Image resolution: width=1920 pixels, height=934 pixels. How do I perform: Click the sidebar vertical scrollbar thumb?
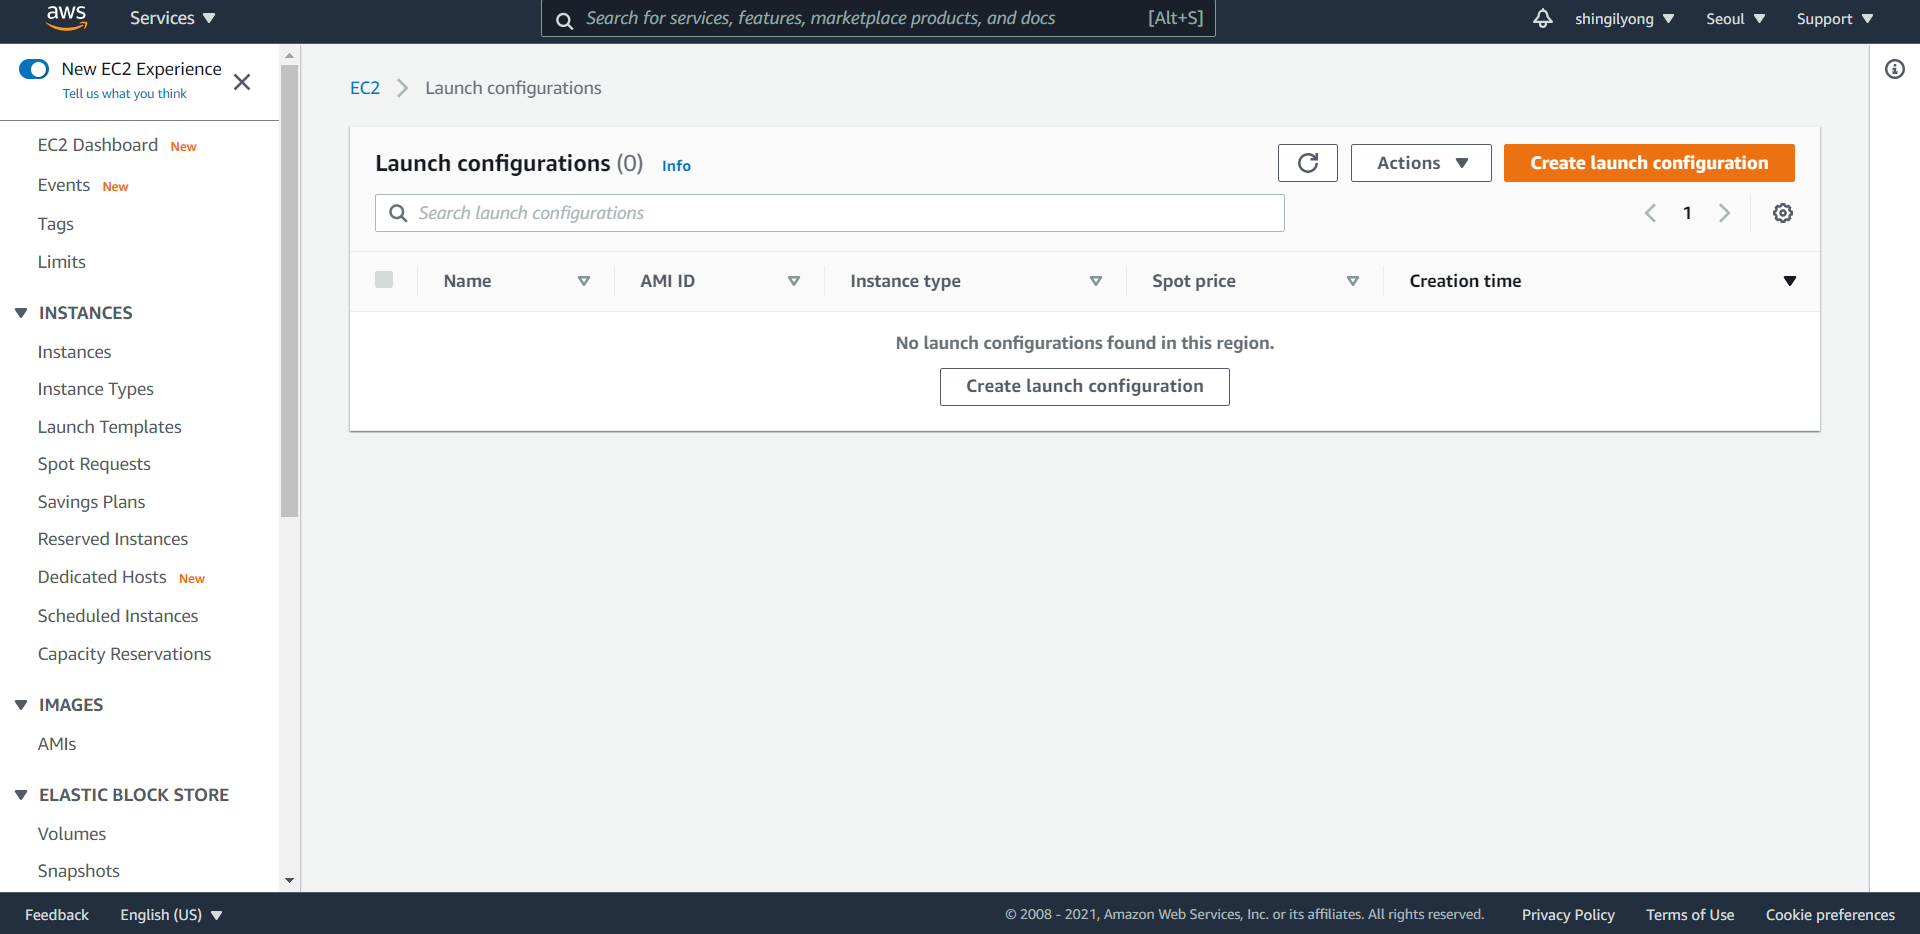(x=290, y=290)
